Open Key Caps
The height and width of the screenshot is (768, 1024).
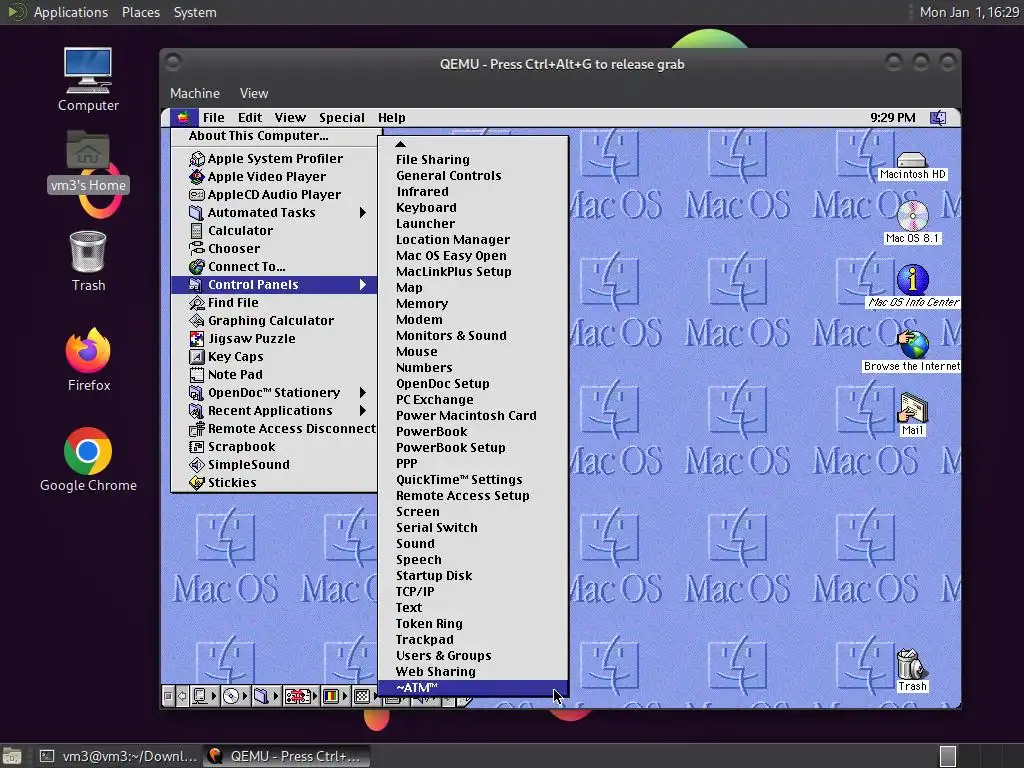pos(274,357)
